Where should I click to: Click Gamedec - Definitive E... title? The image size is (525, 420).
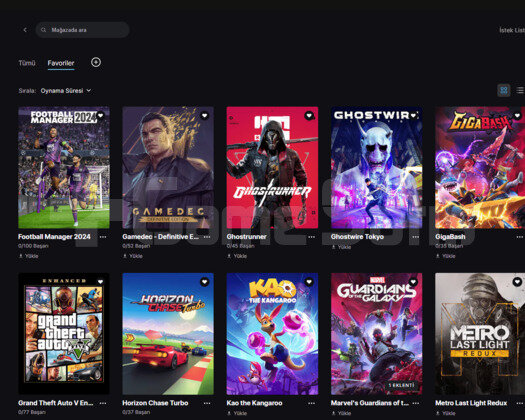coord(160,237)
